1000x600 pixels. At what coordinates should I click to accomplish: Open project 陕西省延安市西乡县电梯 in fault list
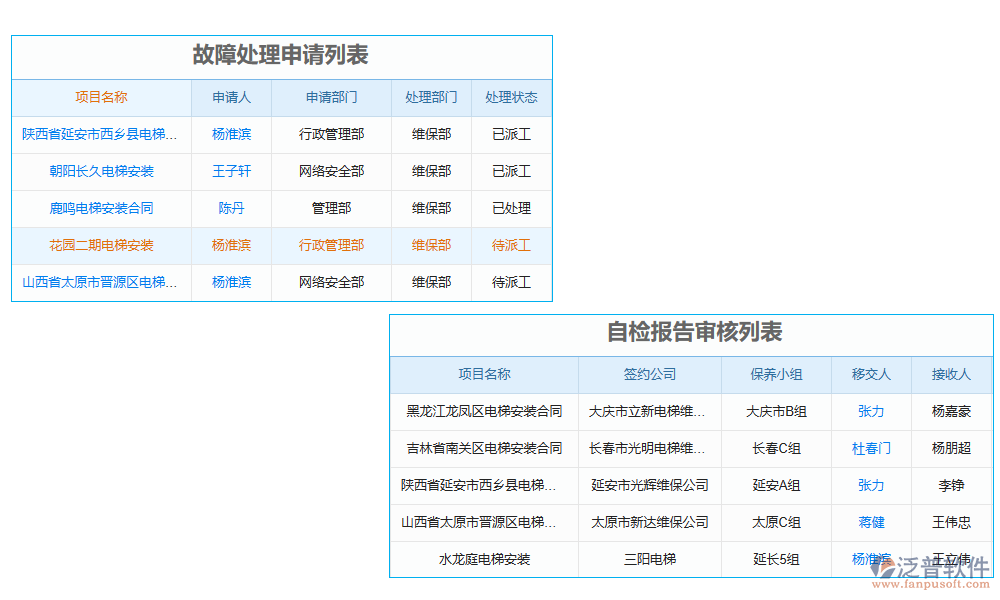click(x=100, y=134)
